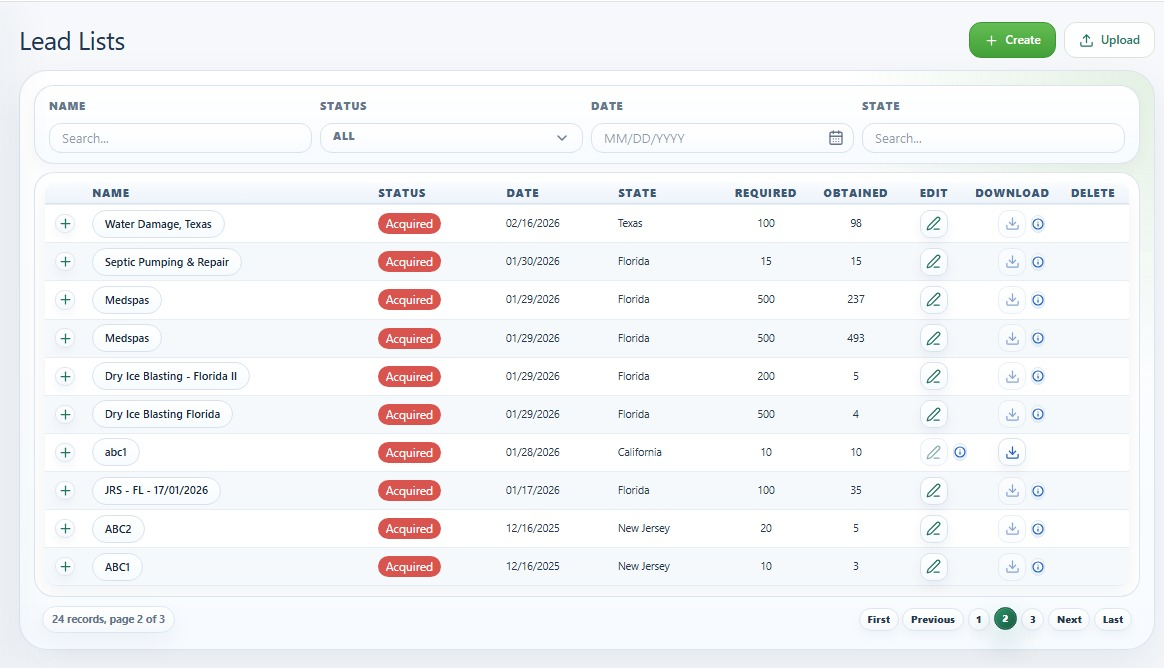Viewport: 1164px width, 668px height.
Task: Click edit pencil for JRS - FL - 17/01/2026
Action: 933,491
